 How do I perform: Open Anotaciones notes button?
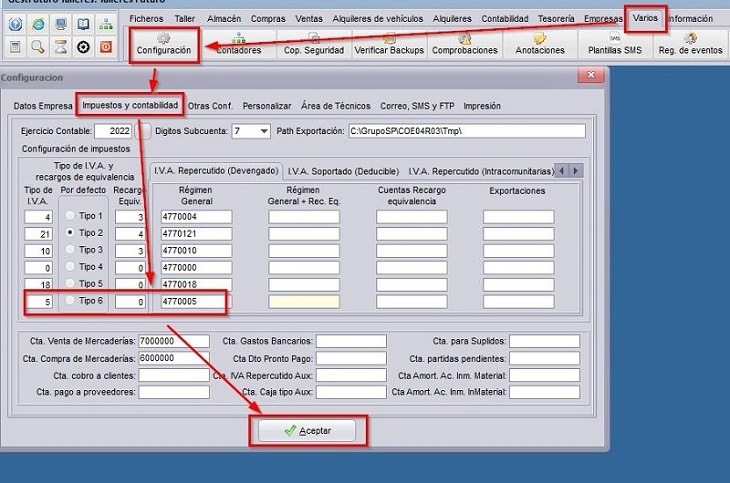point(540,44)
